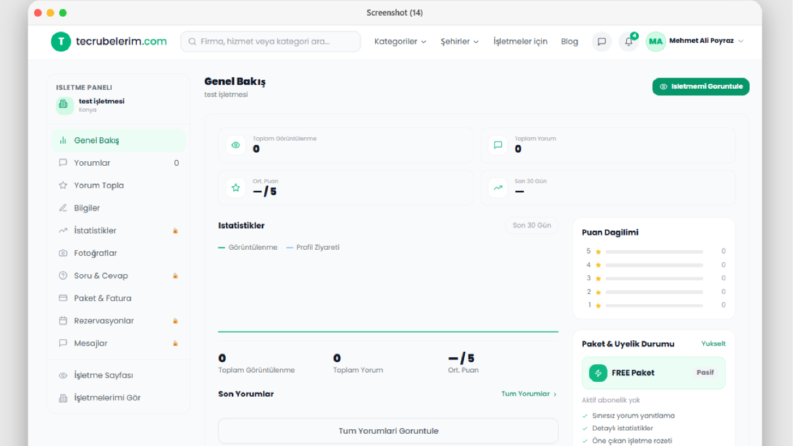Screen dimensions: 793x446
Task: Open Paket & Fatura section
Action: tap(118, 298)
